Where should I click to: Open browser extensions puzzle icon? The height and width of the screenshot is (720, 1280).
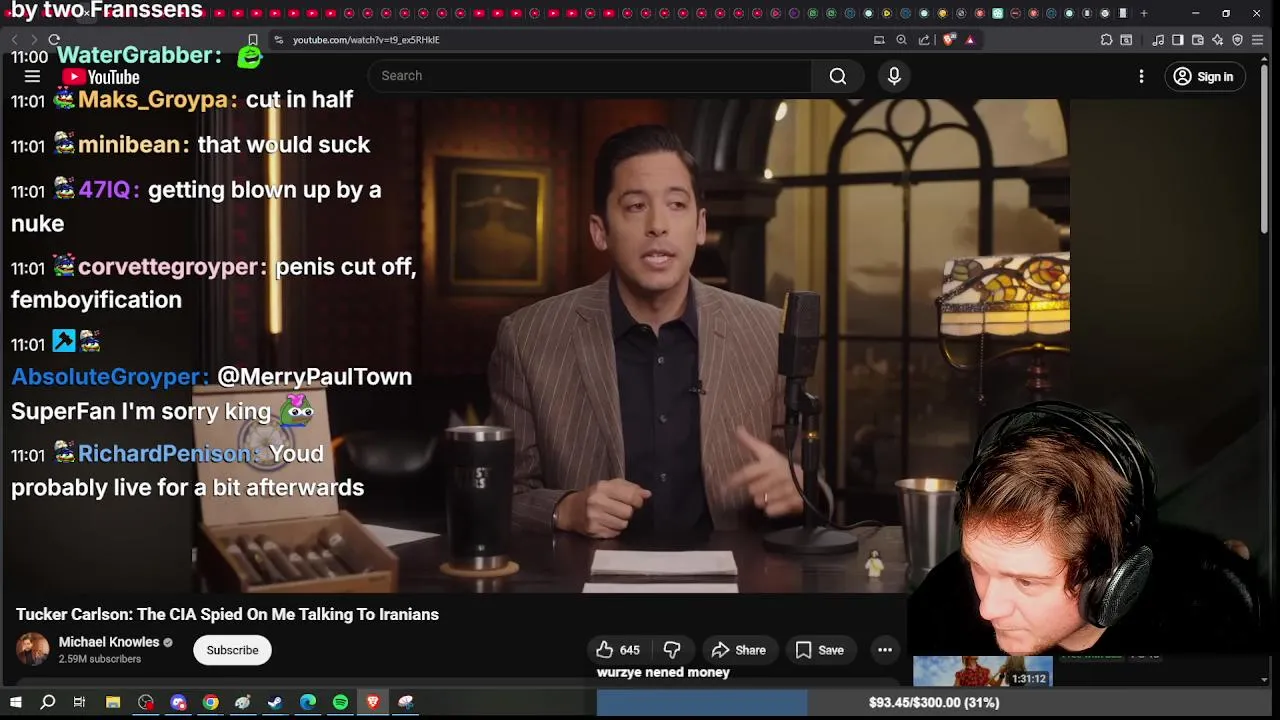pyautogui.click(x=1106, y=40)
